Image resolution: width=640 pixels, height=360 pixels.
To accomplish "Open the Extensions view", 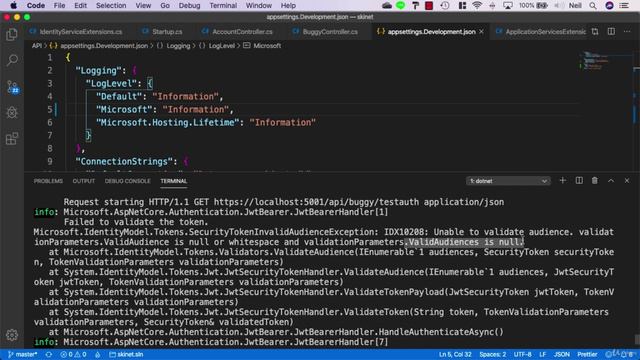I will pyautogui.click(x=12, y=139).
